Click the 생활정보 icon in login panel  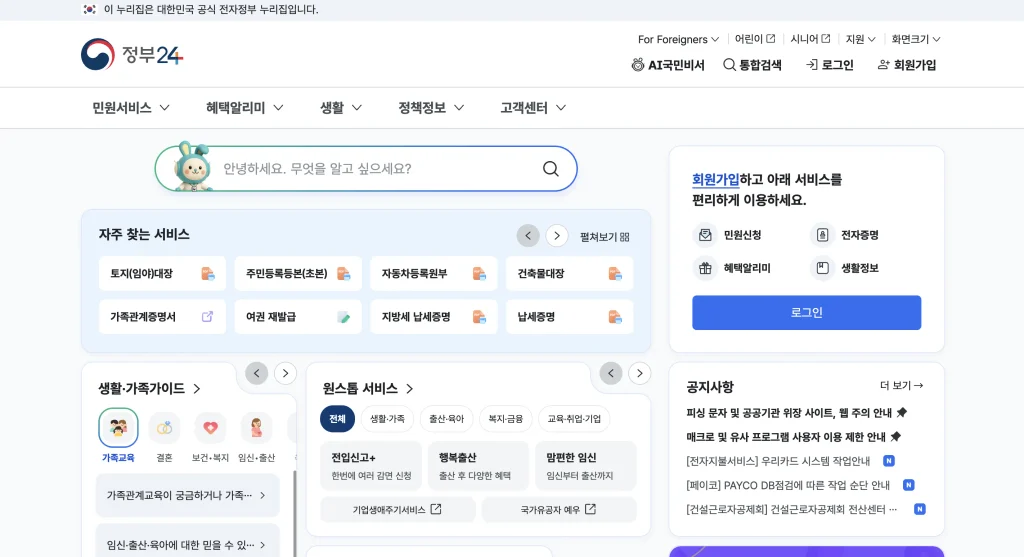click(822, 268)
